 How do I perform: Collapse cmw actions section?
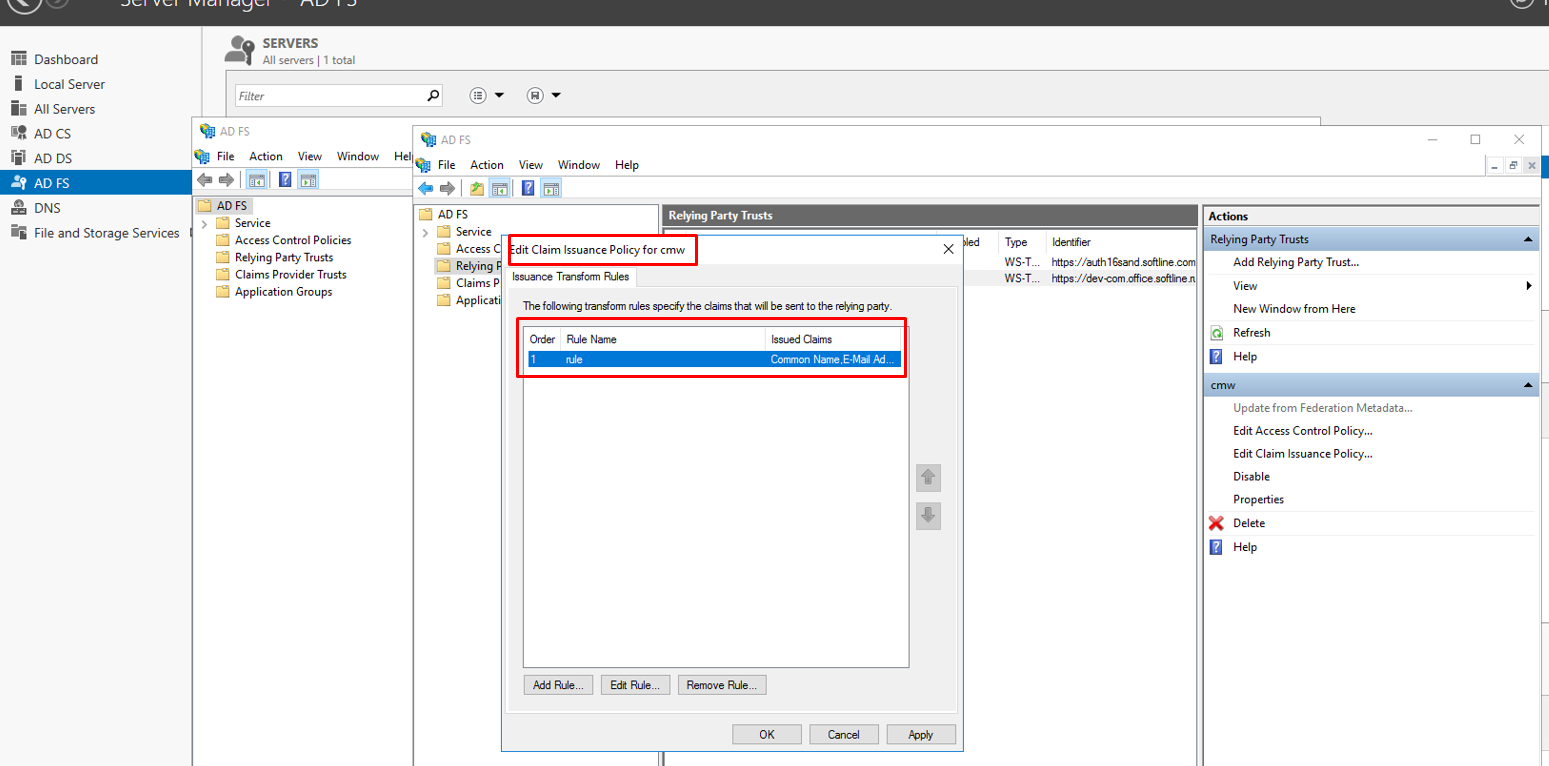click(1528, 385)
